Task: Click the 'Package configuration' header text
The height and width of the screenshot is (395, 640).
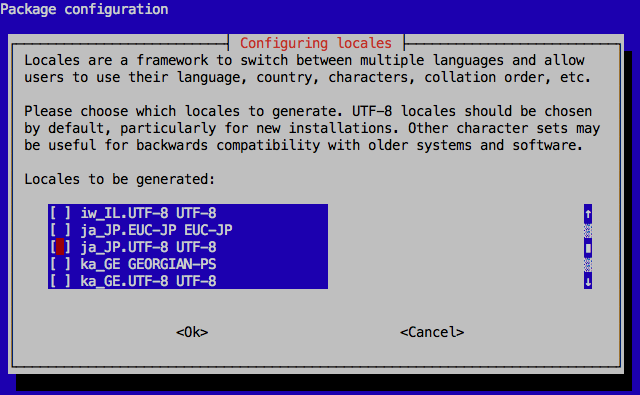Action: 84,9
